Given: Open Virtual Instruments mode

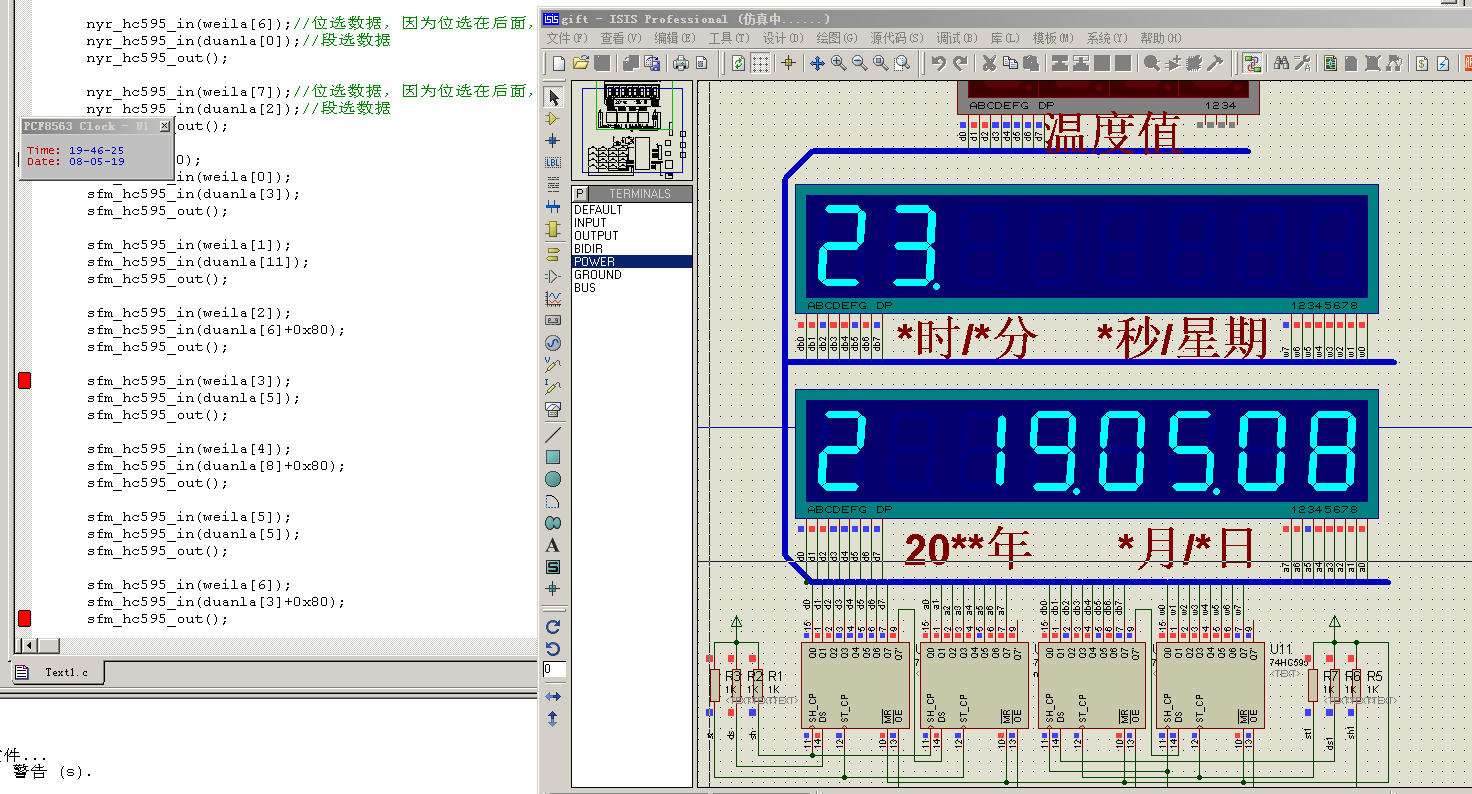Looking at the screenshot, I should [553, 409].
